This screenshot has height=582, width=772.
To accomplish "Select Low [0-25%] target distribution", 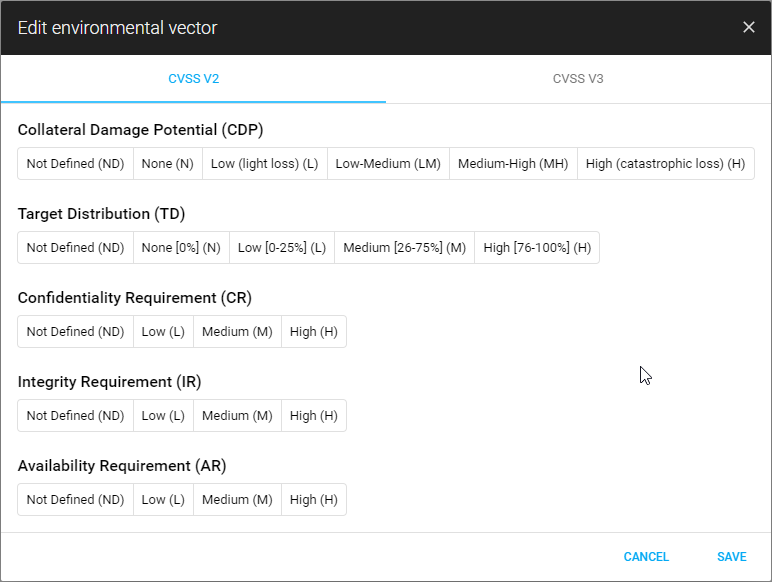I will [x=282, y=248].
